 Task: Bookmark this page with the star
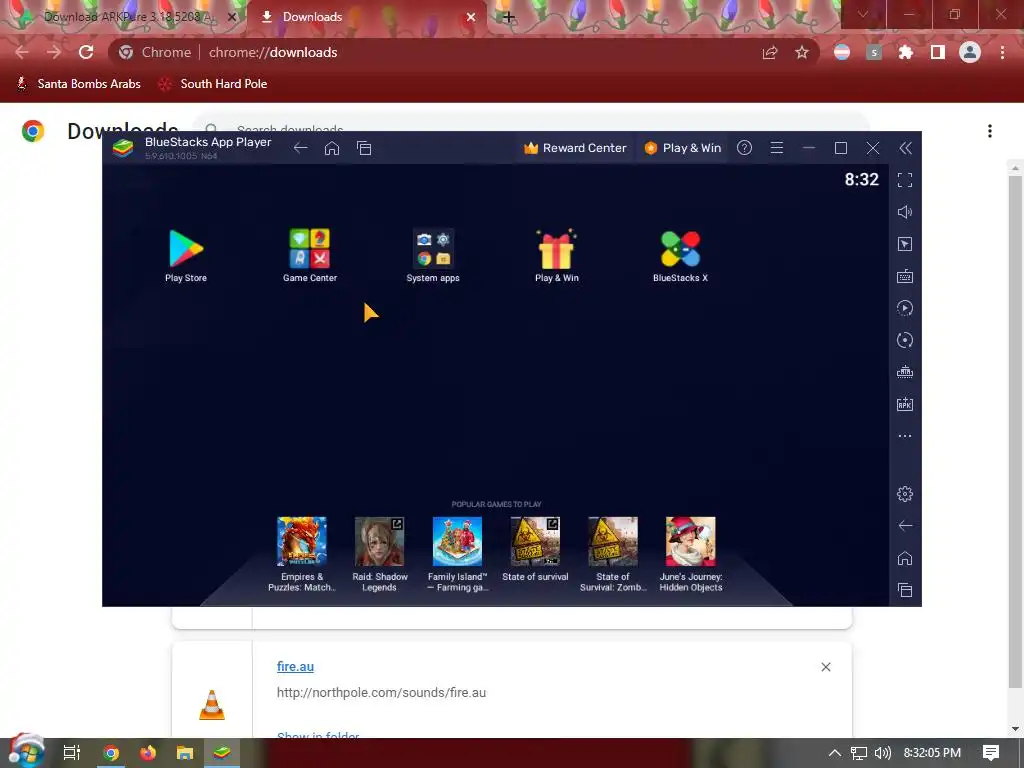[802, 52]
